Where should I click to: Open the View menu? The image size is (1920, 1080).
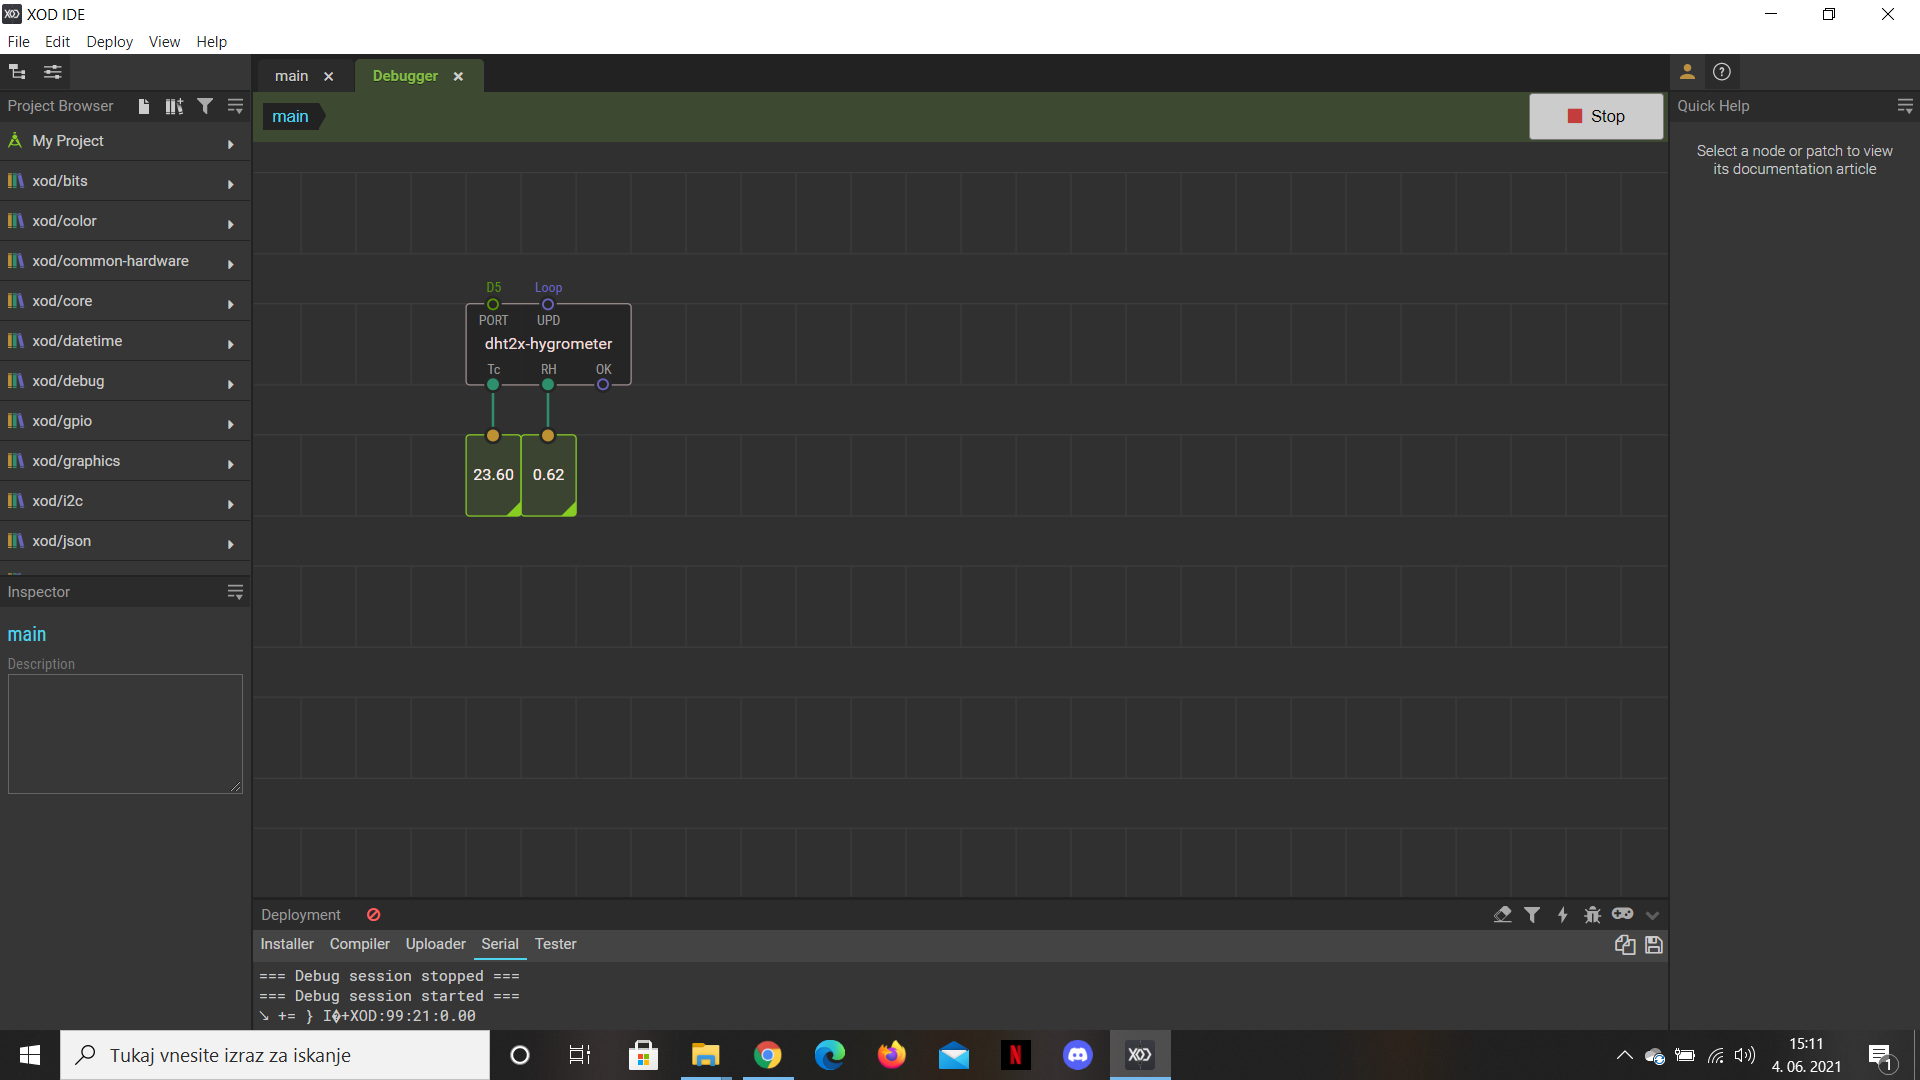(164, 42)
